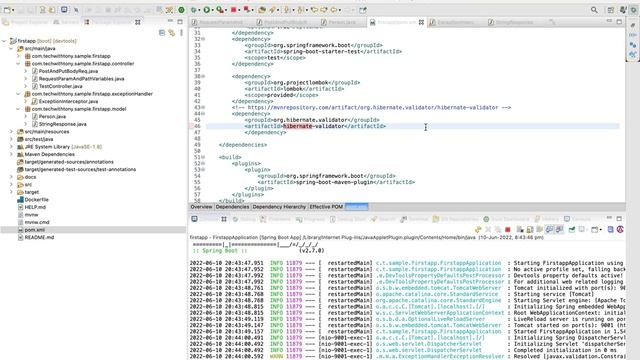This screenshot has width=640, height=360.
Task: Select ExceptionInterceptor.java in the tree
Action: pyautogui.click(x=68, y=101)
